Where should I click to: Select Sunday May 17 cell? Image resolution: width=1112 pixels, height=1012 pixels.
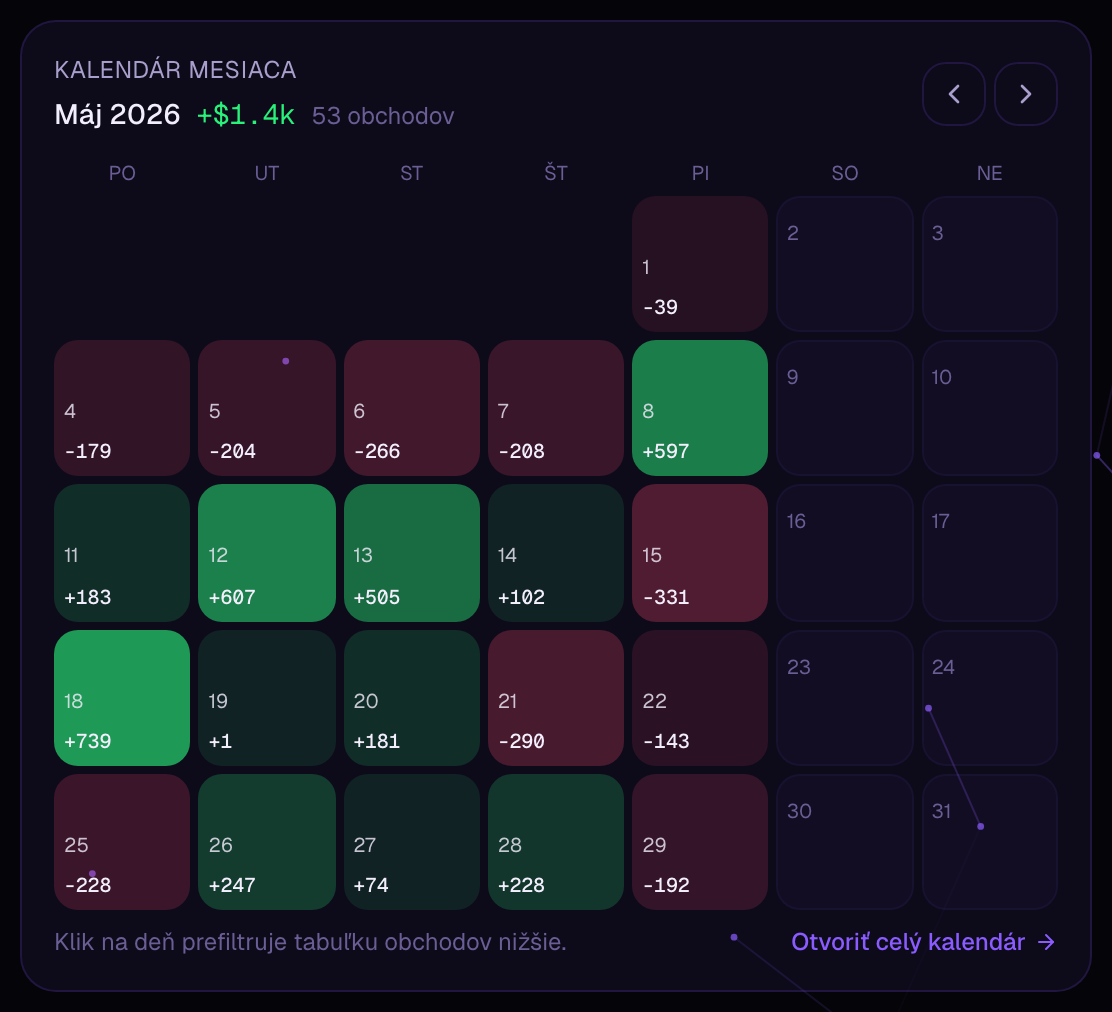[989, 553]
